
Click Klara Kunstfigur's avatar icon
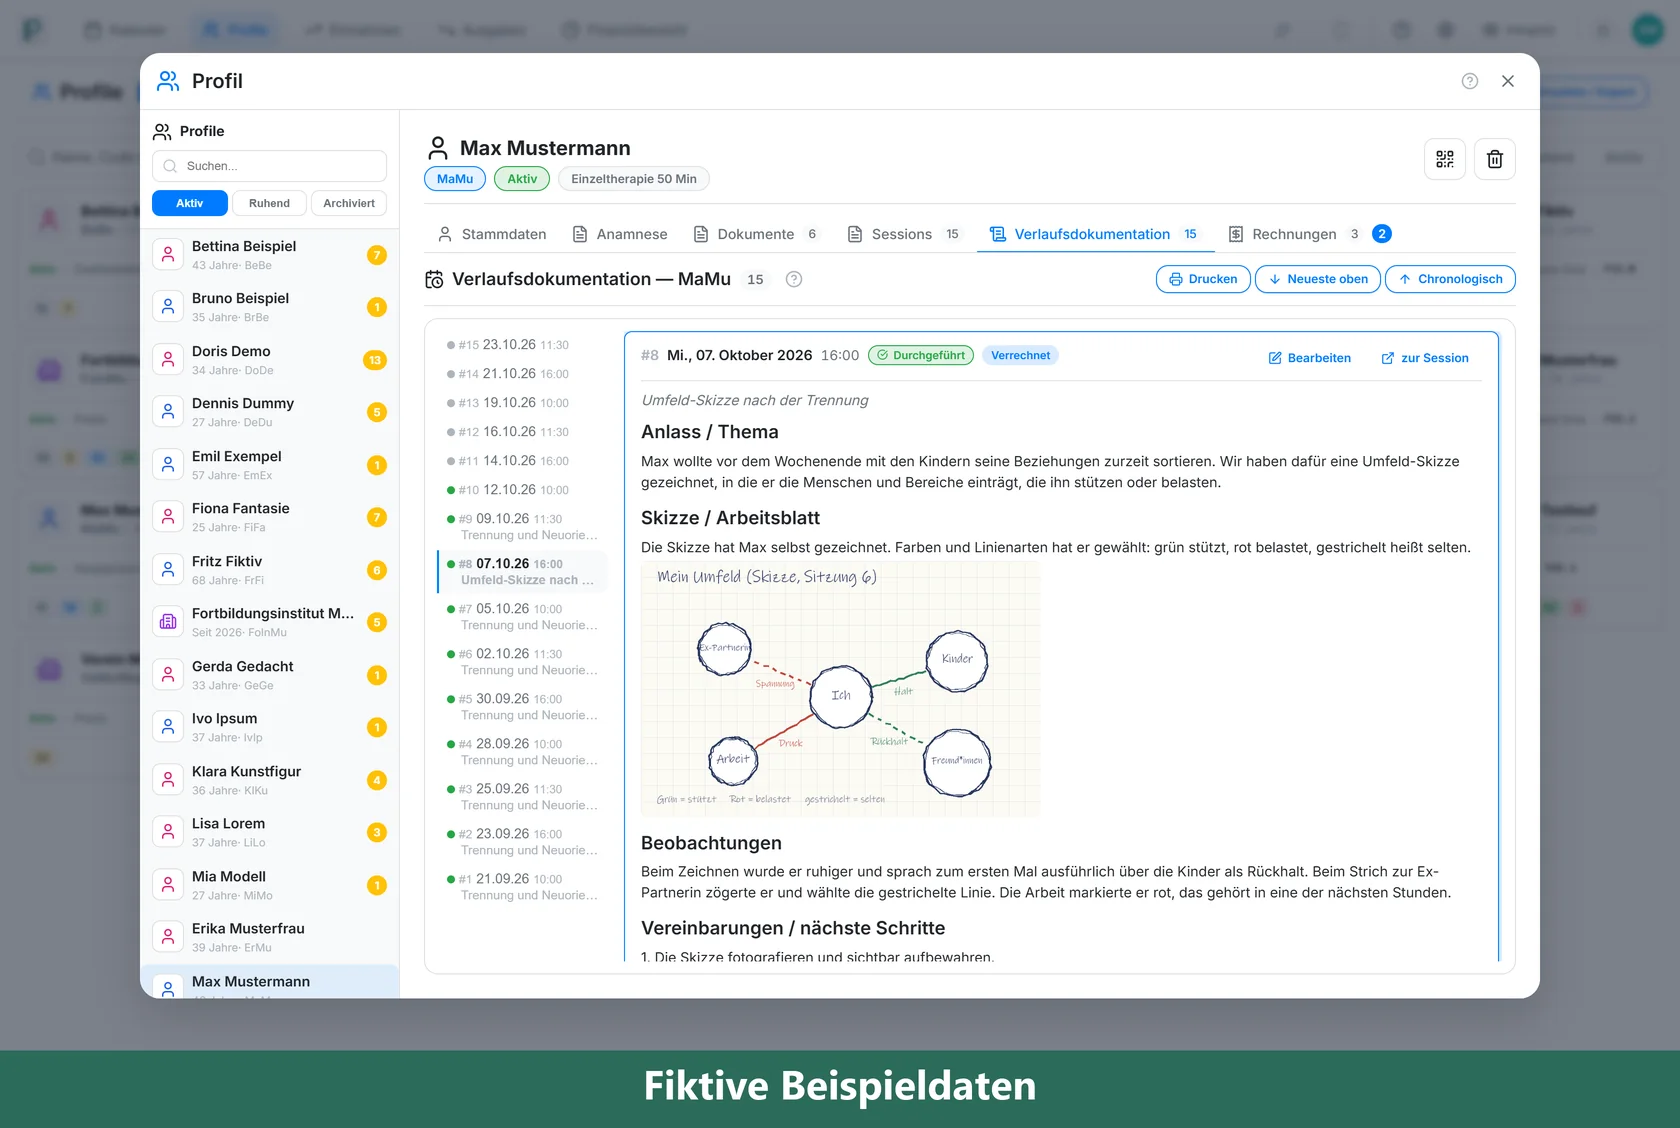tap(168, 779)
